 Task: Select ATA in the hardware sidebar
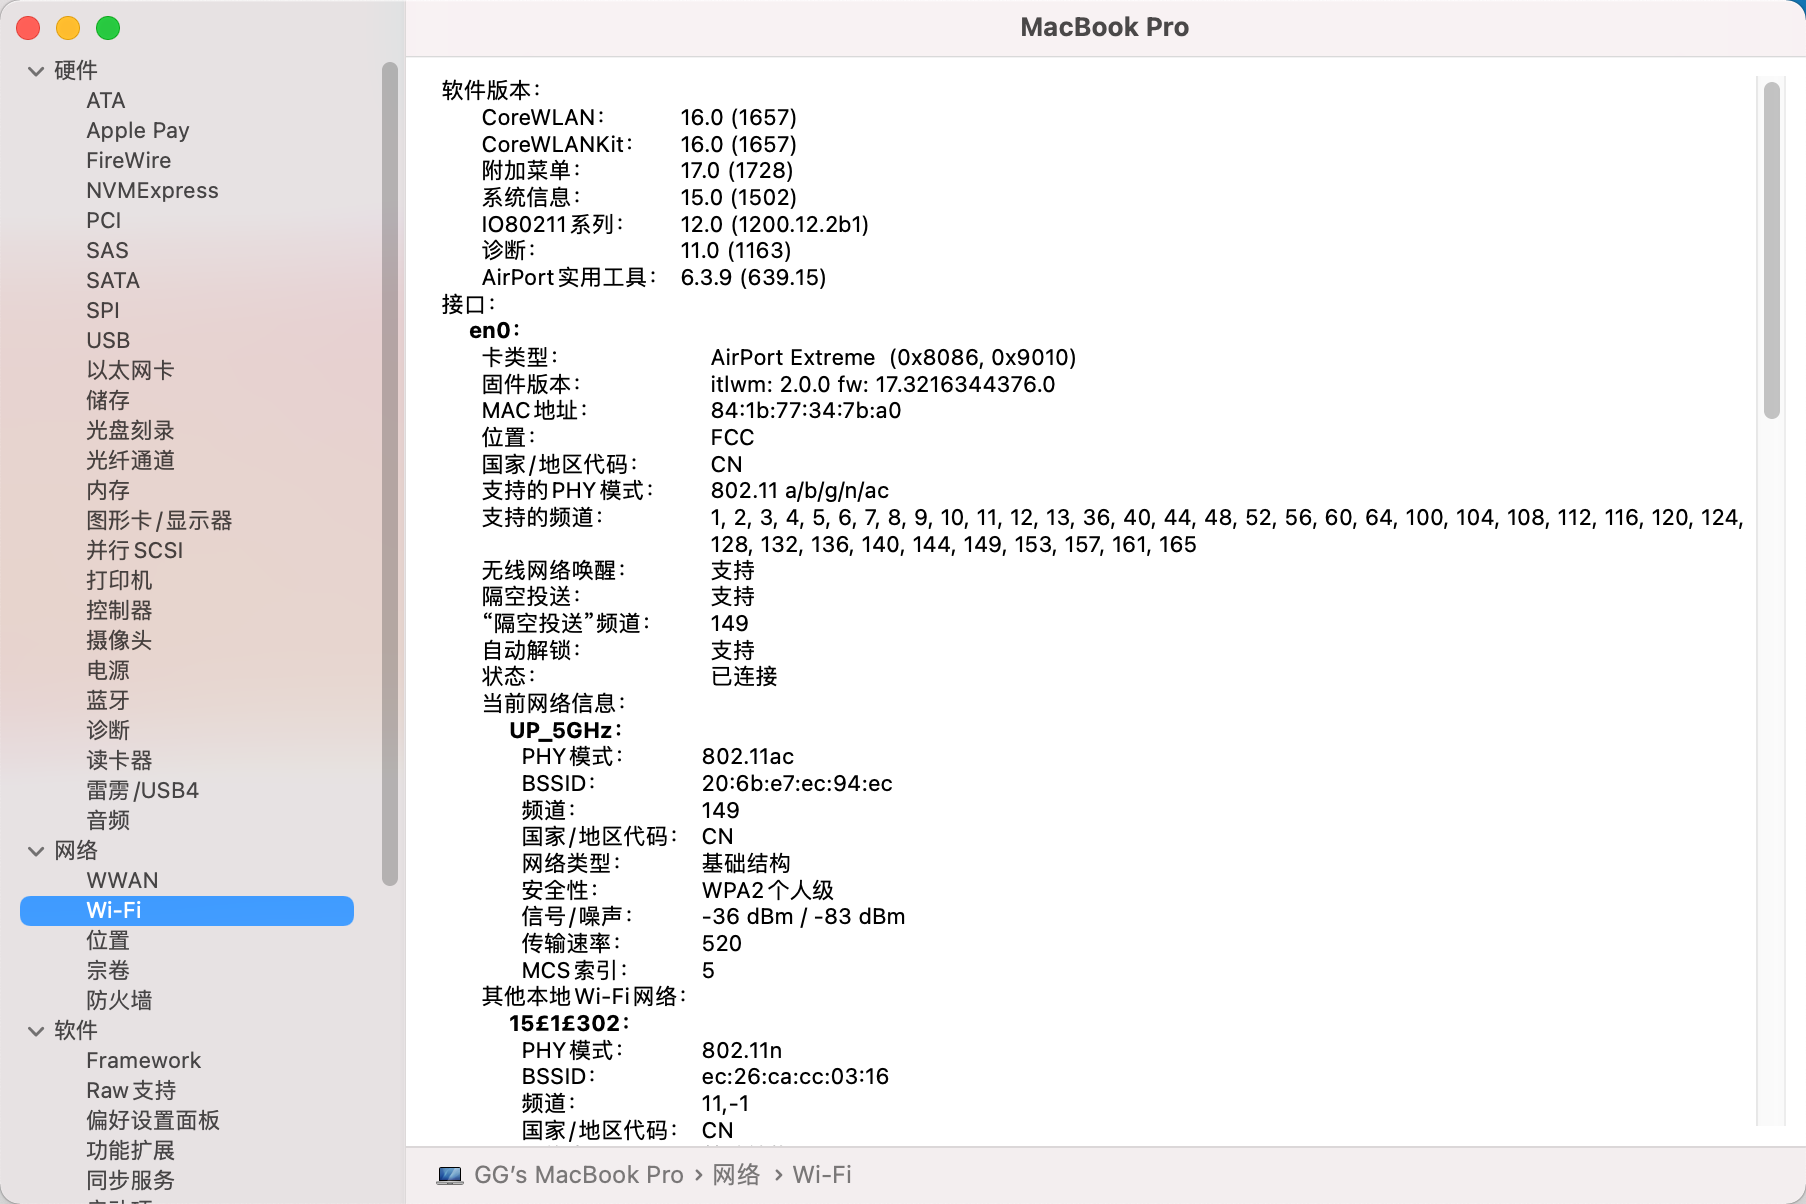[x=106, y=101]
